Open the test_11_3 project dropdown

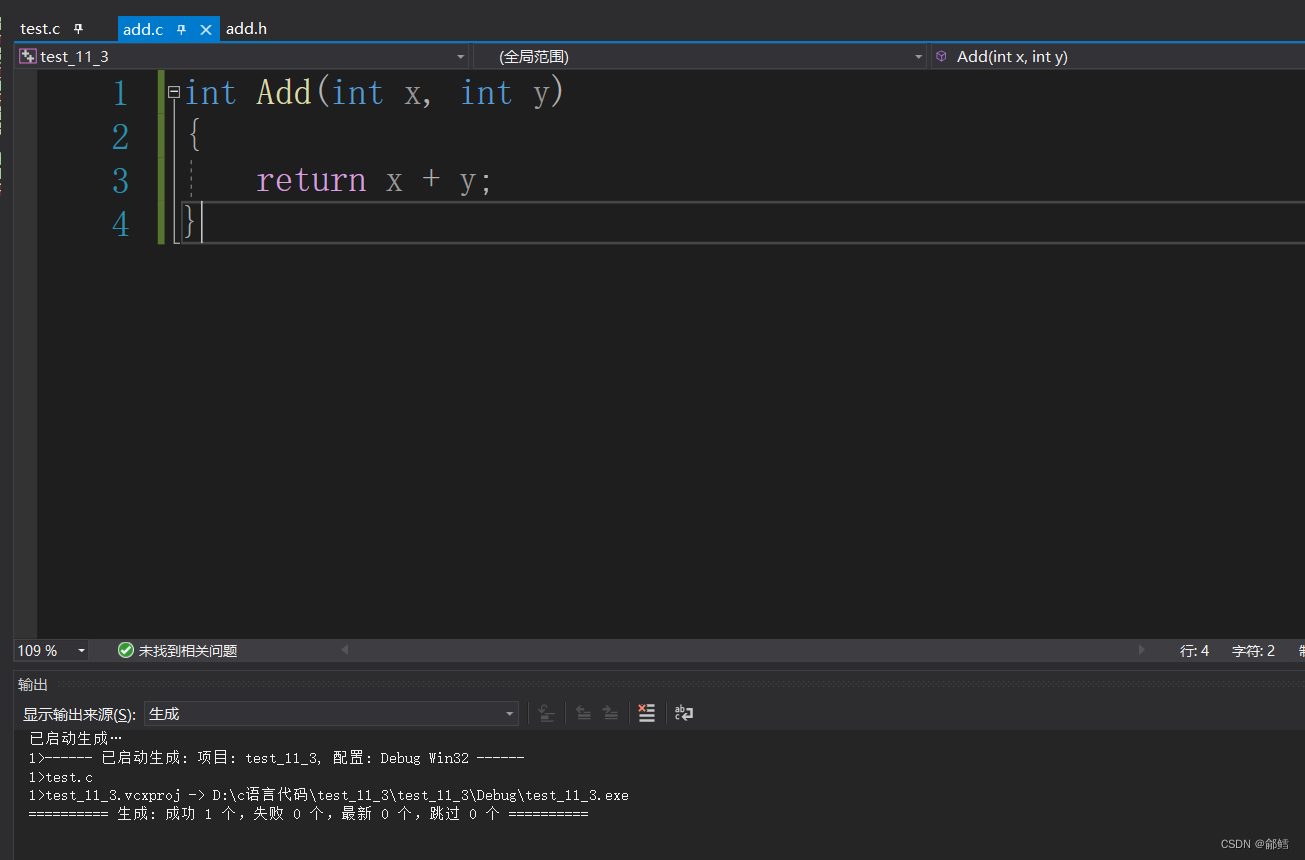242,57
